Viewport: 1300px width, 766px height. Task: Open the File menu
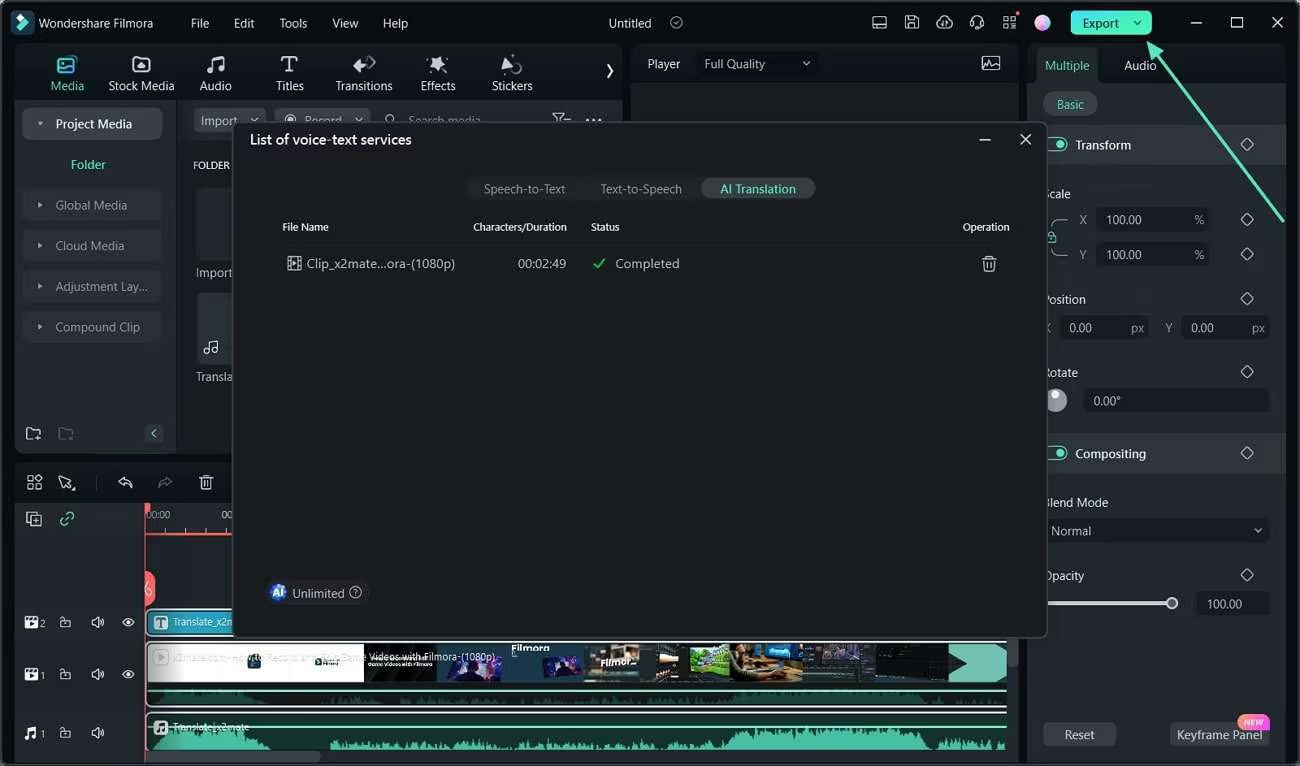click(x=200, y=23)
